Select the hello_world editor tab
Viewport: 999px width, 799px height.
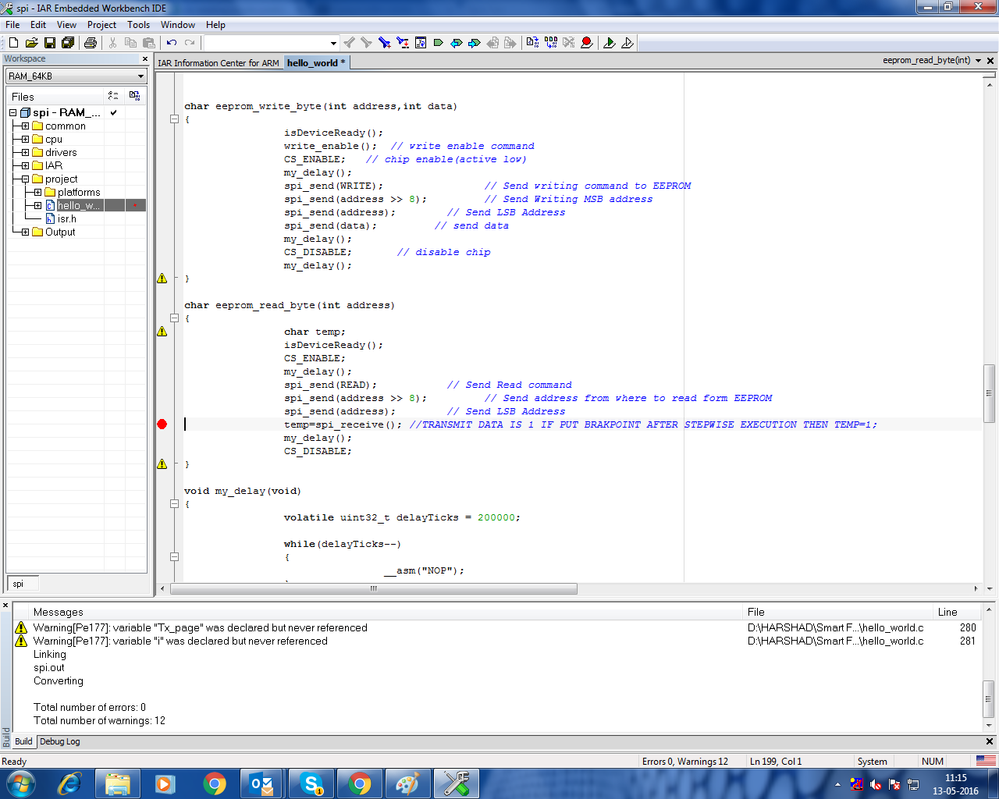[315, 62]
